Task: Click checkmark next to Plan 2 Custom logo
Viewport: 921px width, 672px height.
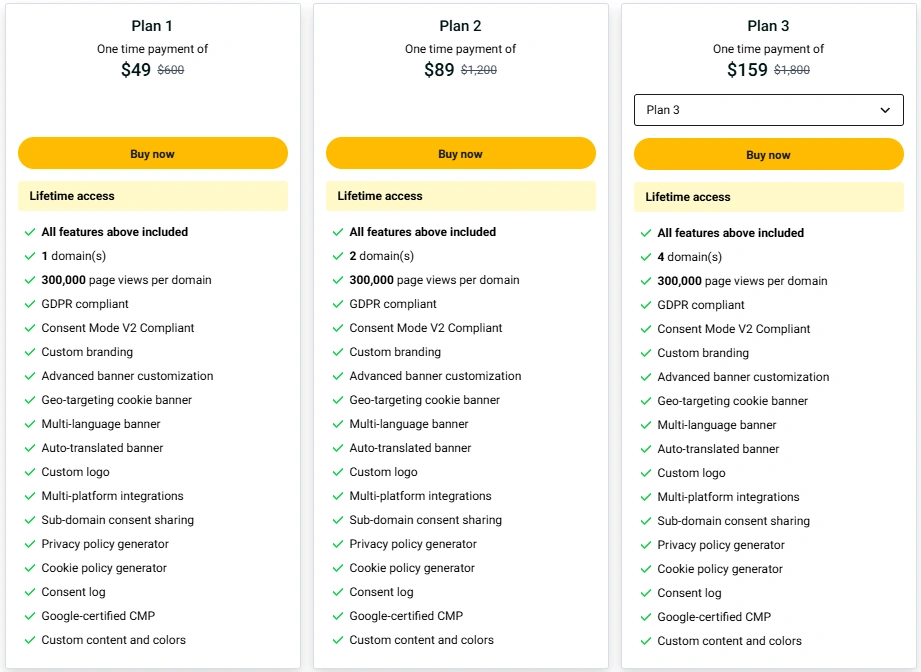Action: coord(338,472)
